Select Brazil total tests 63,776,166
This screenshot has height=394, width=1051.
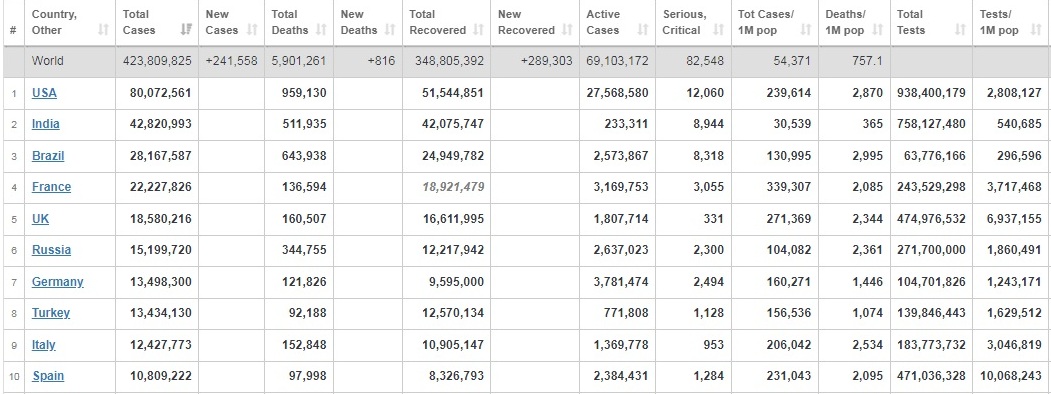click(x=935, y=155)
